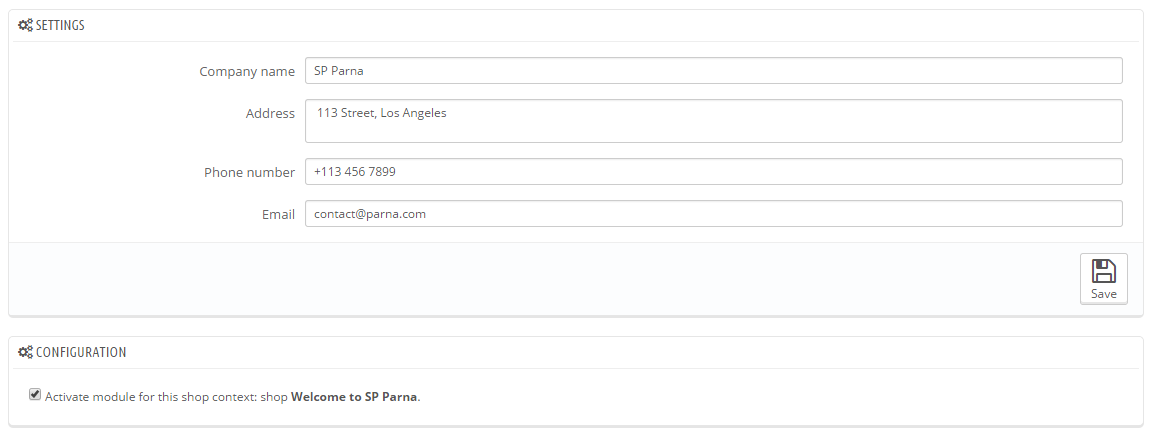Toggle the Activate module checkbox
Screen dimensions: 1151x434
click(x=35, y=395)
